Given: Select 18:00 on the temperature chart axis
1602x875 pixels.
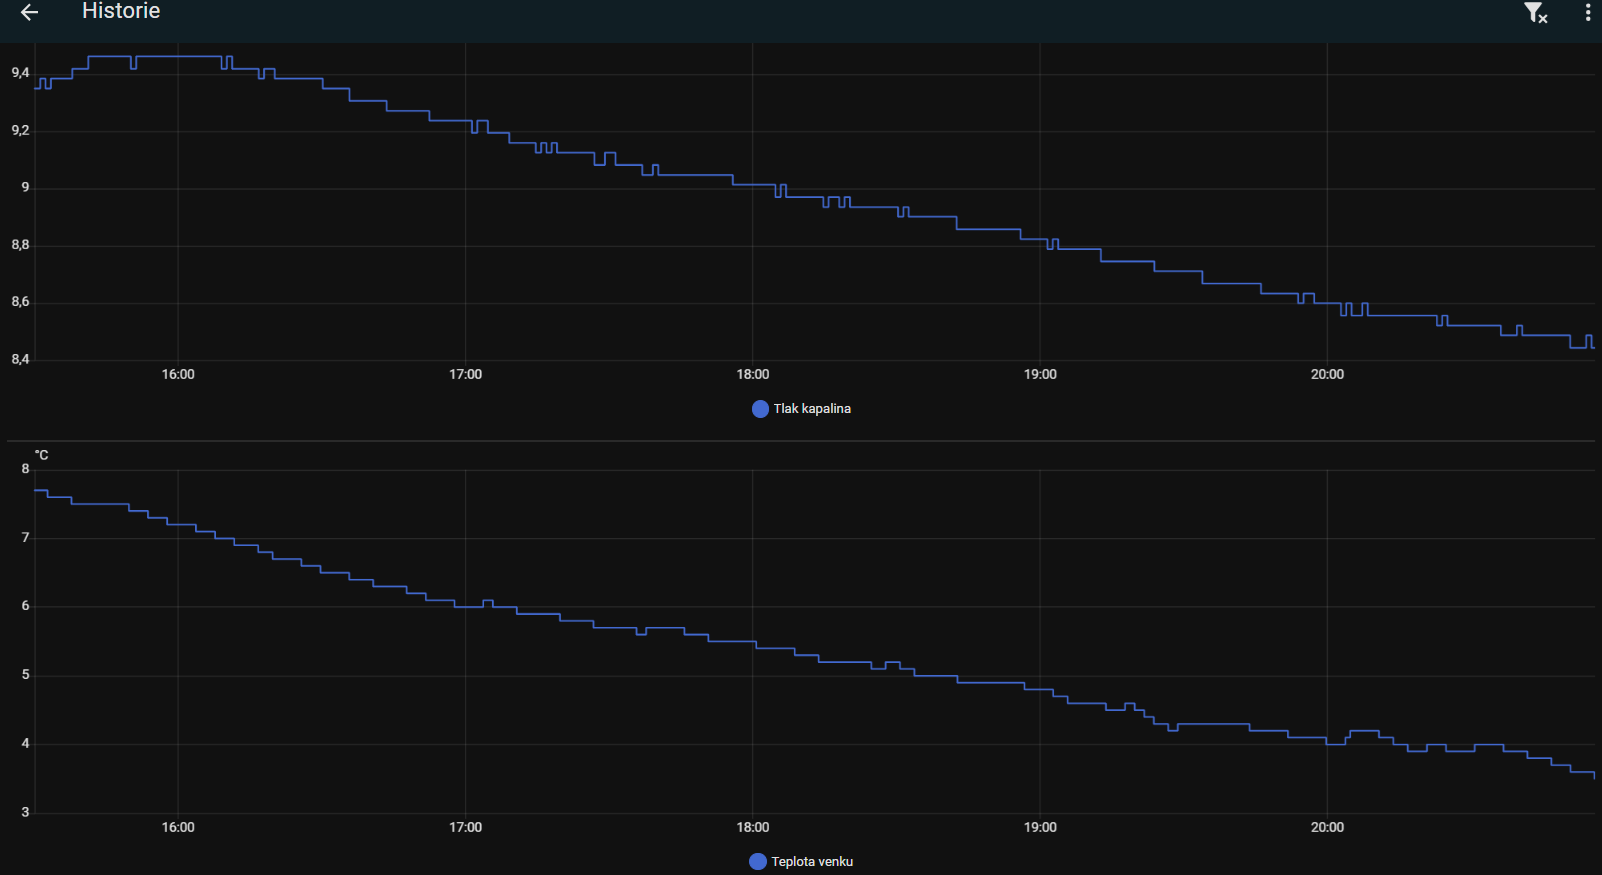Looking at the screenshot, I should 753,827.
